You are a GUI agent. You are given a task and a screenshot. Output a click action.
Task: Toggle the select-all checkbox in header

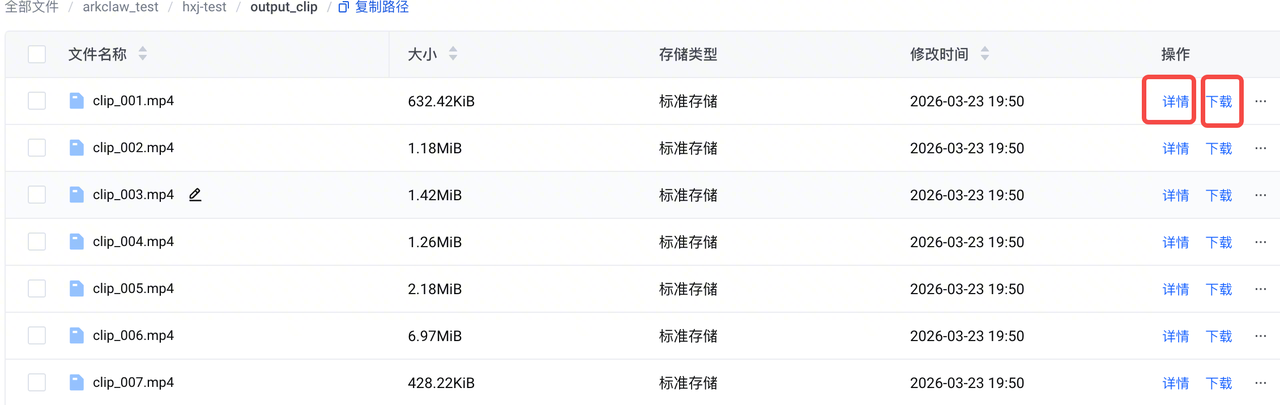(37, 54)
